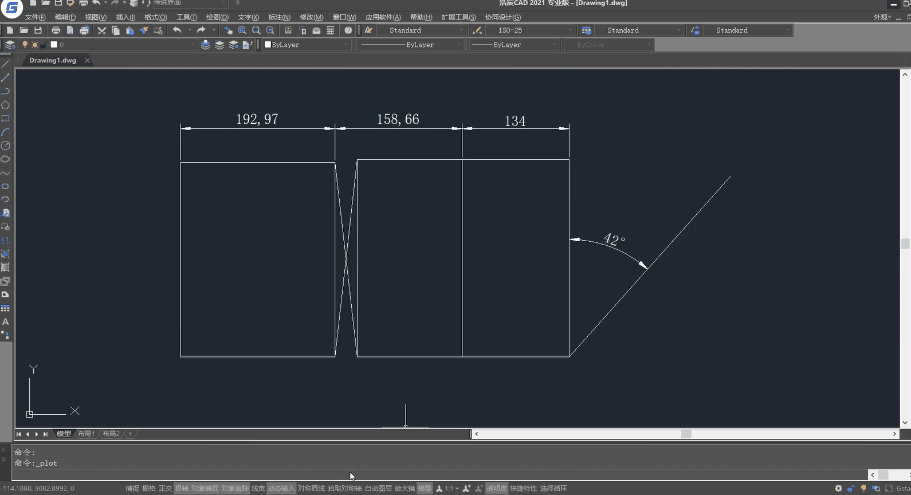911x495 pixels.
Task: Toggle 线宽 lineweight display in status bar
Action: pos(259,489)
